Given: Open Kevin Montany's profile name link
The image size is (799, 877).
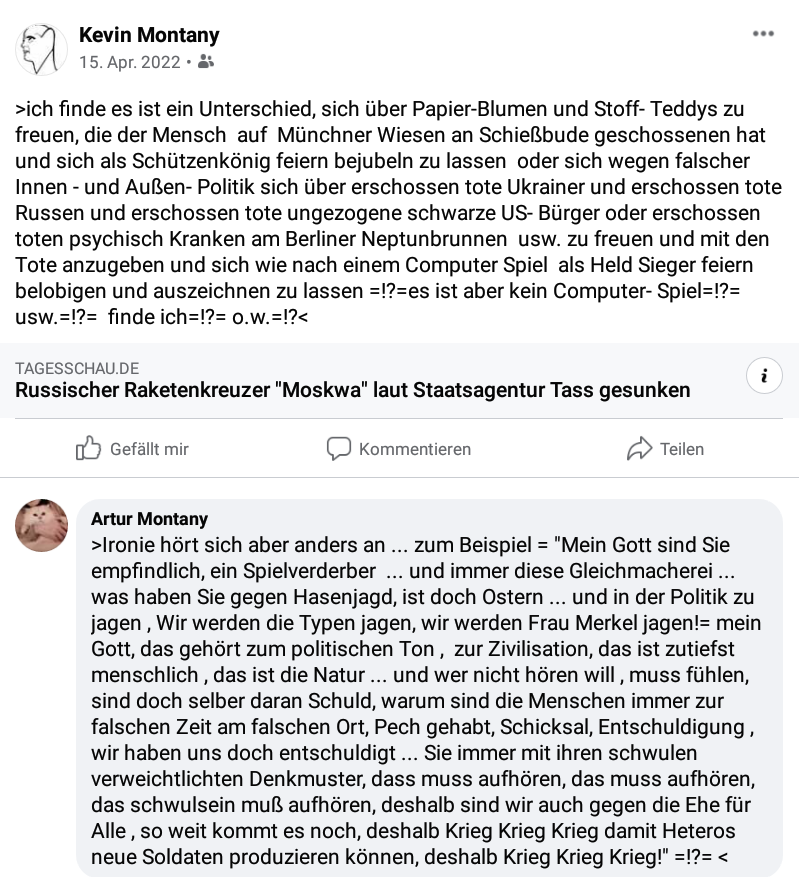Looking at the screenshot, I should tap(149, 35).
